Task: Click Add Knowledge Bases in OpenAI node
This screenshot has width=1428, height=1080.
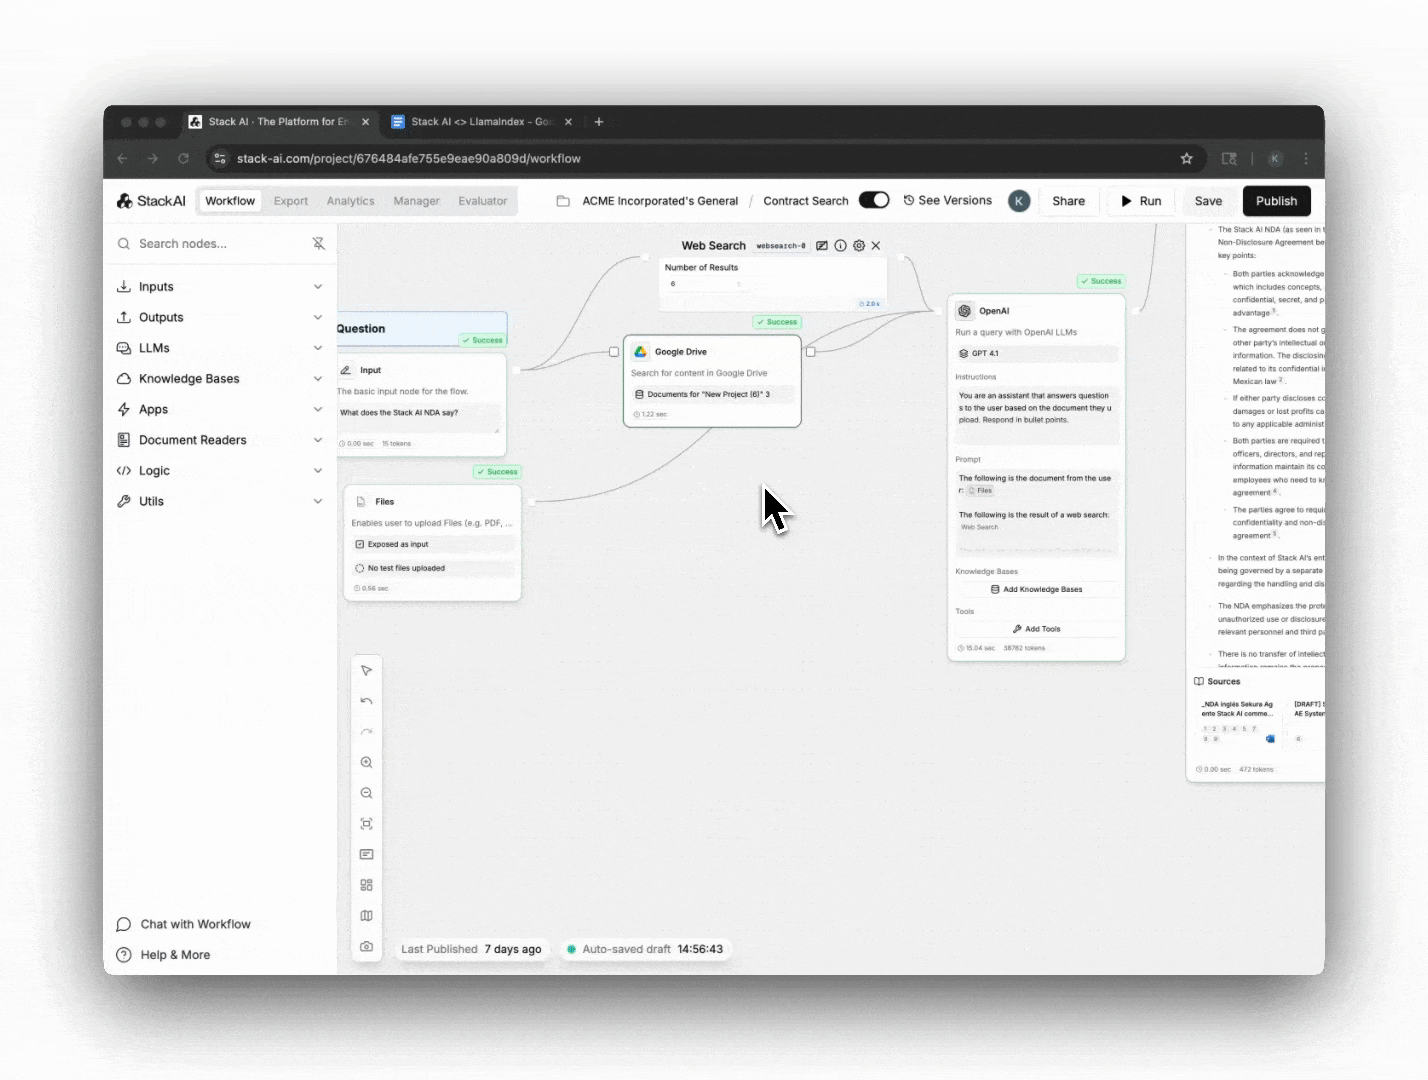Action: pos(1036,589)
